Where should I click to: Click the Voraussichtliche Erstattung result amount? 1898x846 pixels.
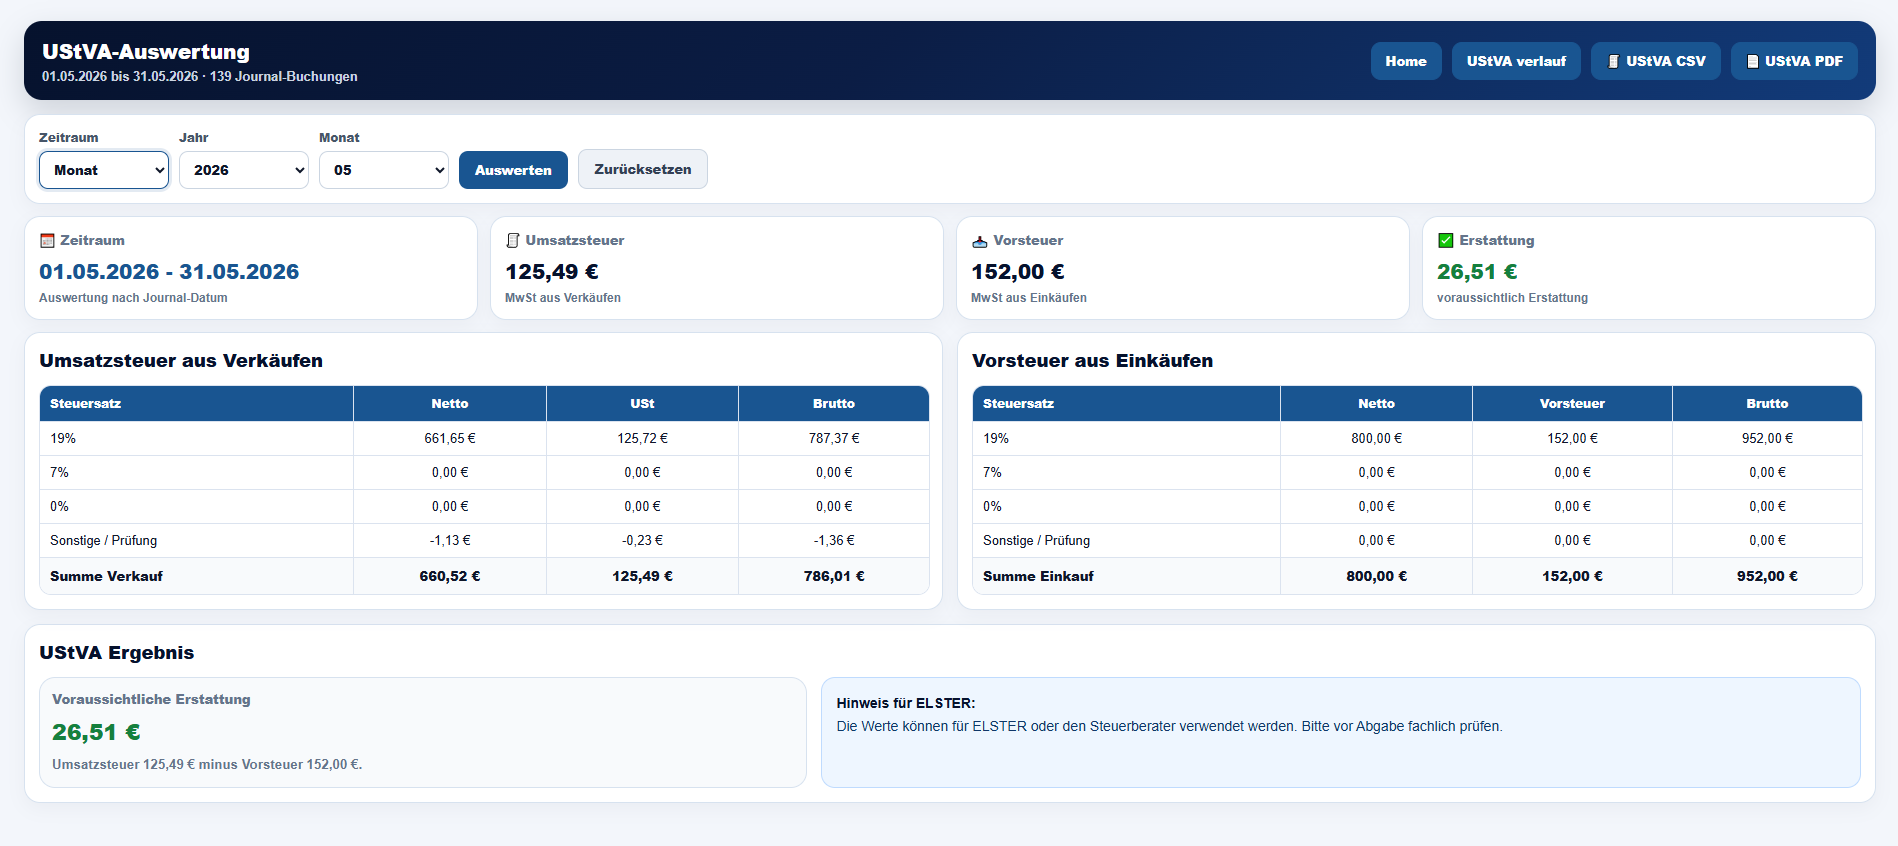pyautogui.click(x=96, y=732)
